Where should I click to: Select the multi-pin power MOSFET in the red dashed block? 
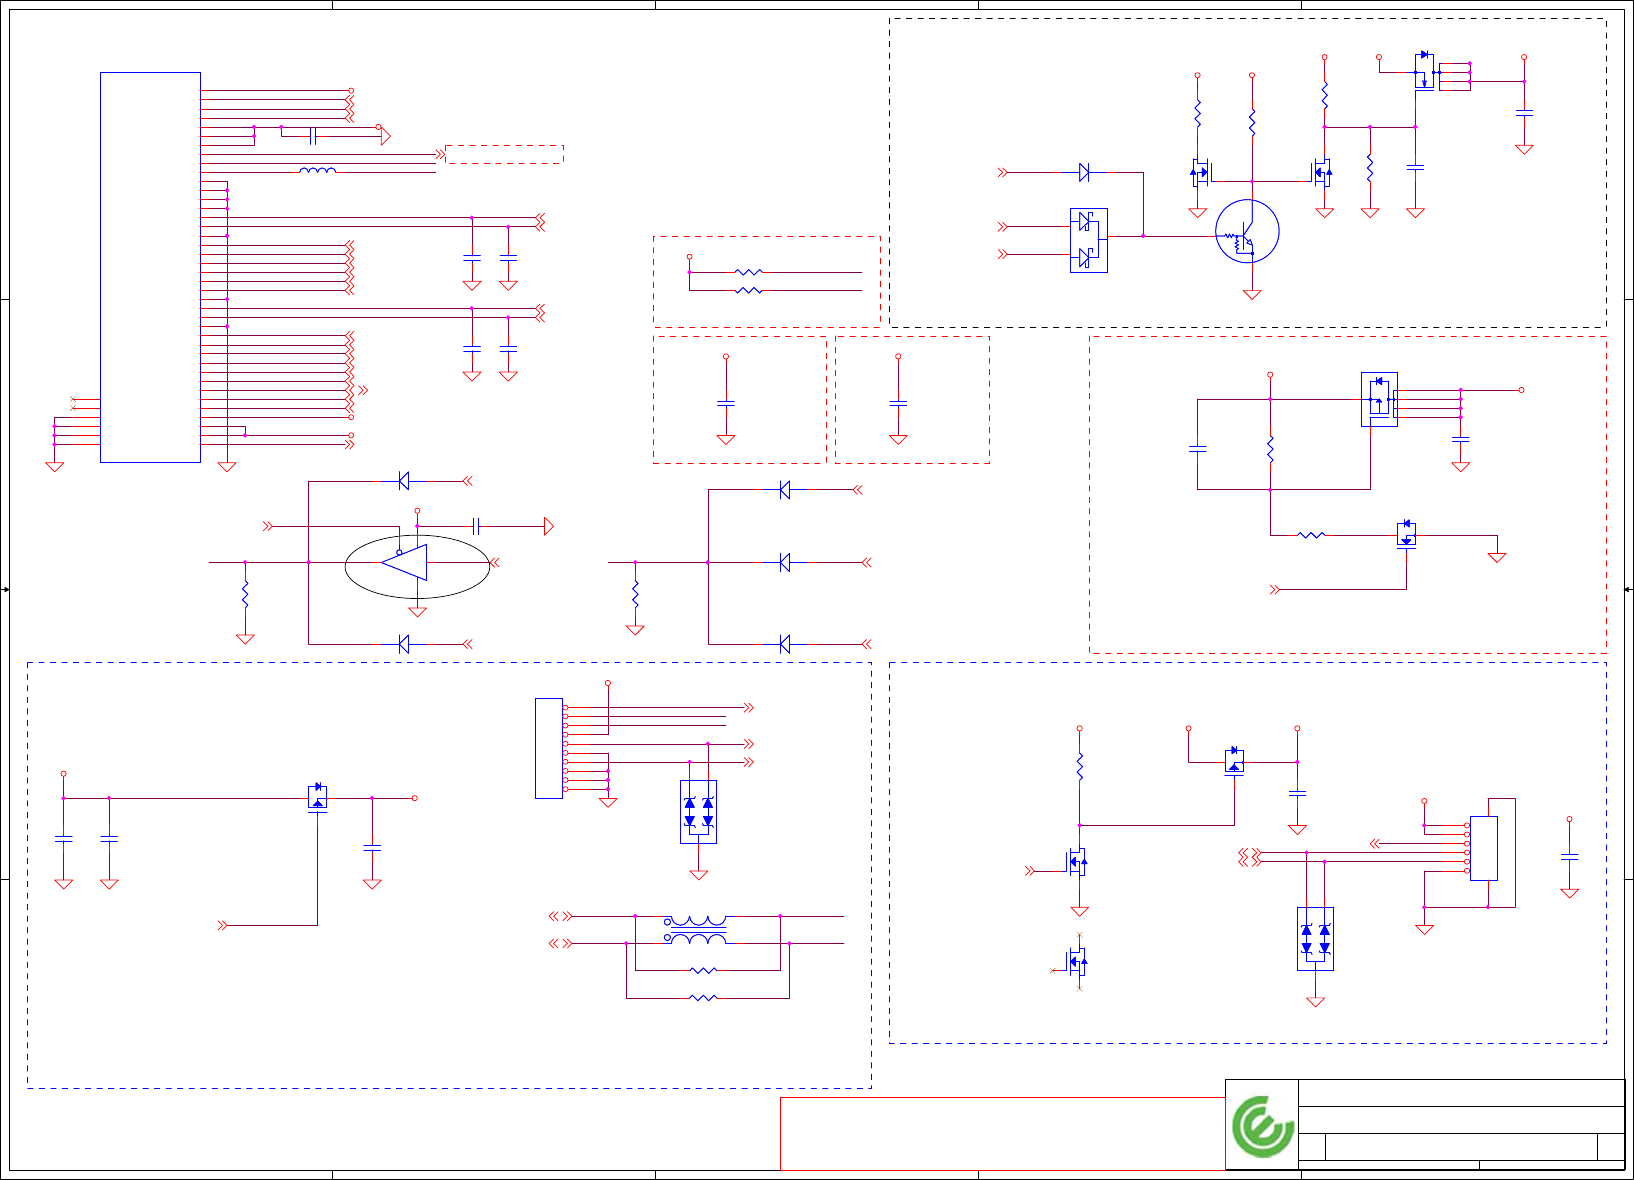(x=1379, y=399)
